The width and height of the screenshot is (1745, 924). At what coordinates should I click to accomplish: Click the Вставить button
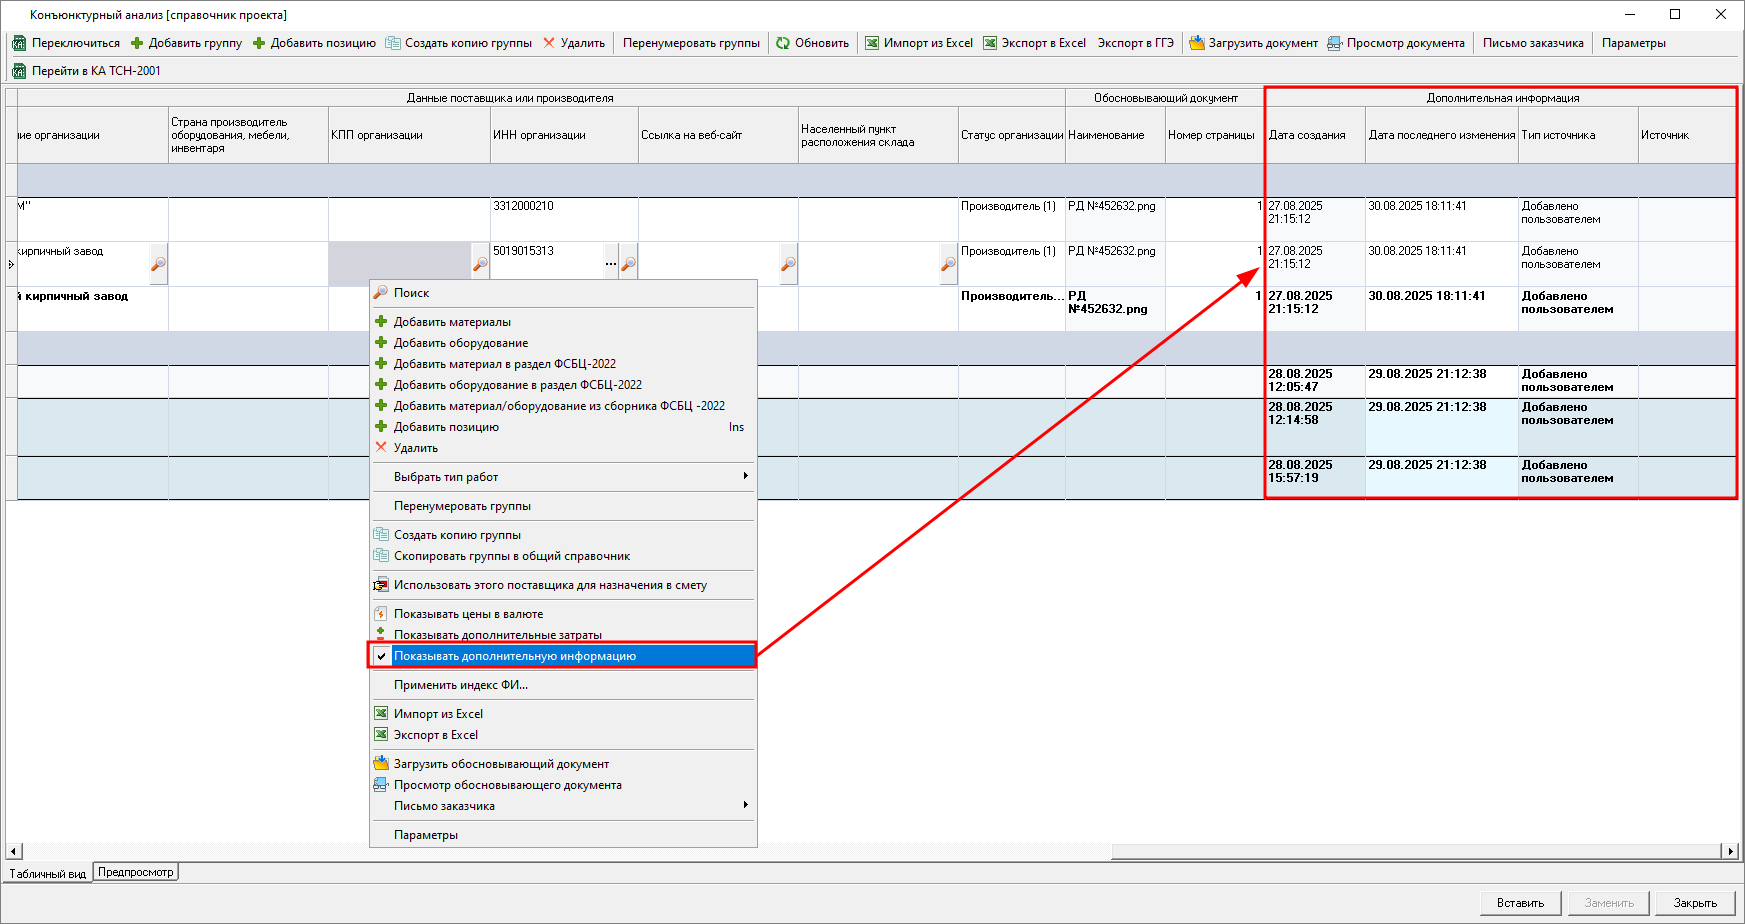tap(1520, 903)
